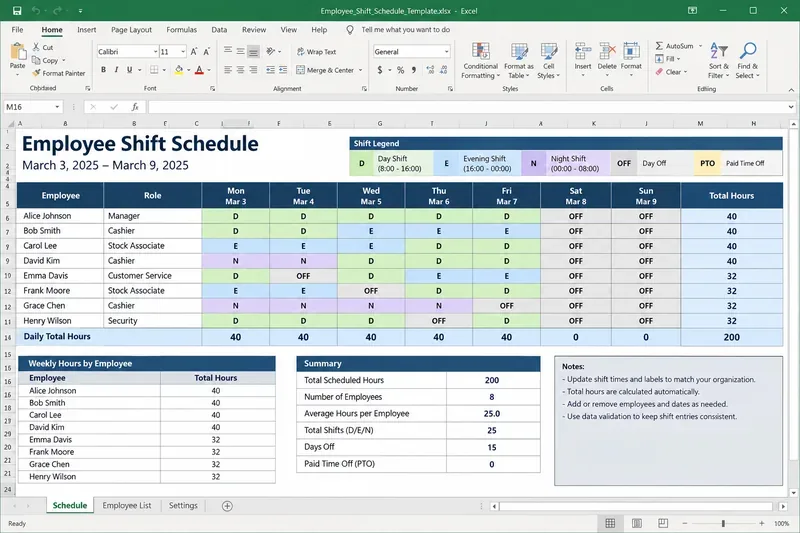Switch to the Page Layout tab
The width and height of the screenshot is (800, 533).
(131, 30)
